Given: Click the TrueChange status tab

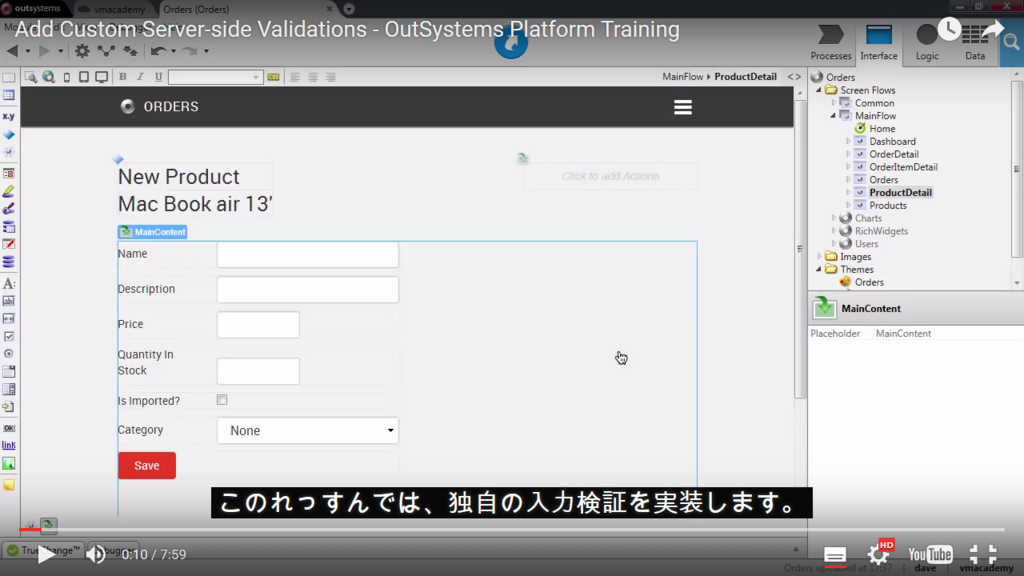Looking at the screenshot, I should [x=43, y=551].
